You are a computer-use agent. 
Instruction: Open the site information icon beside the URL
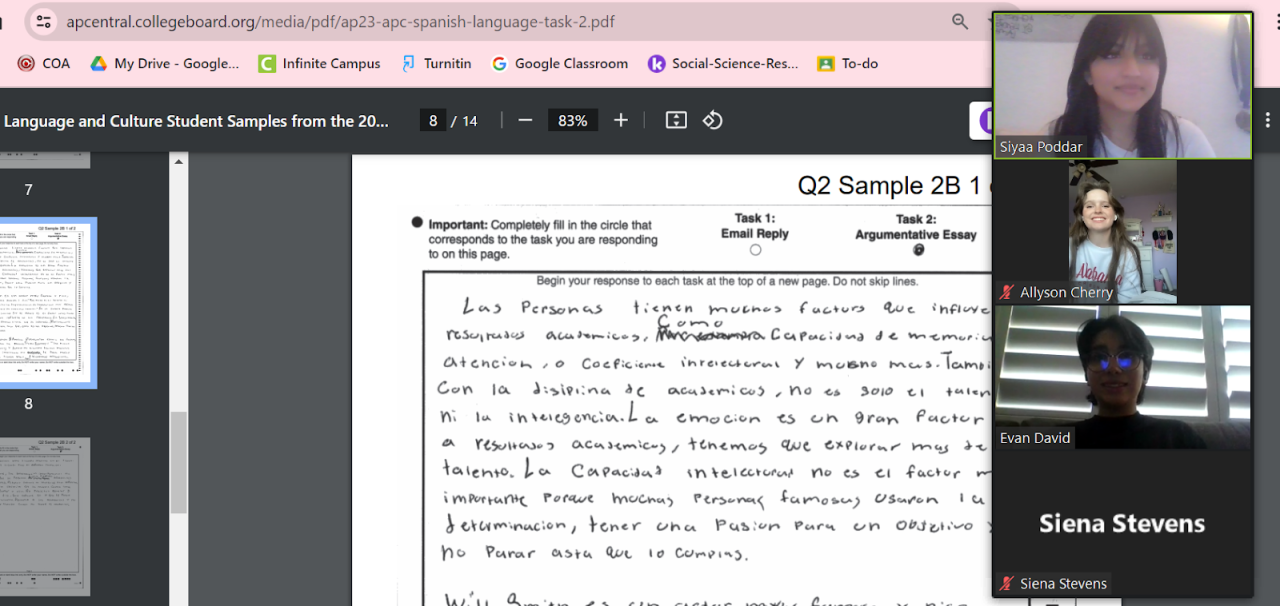pos(42,21)
